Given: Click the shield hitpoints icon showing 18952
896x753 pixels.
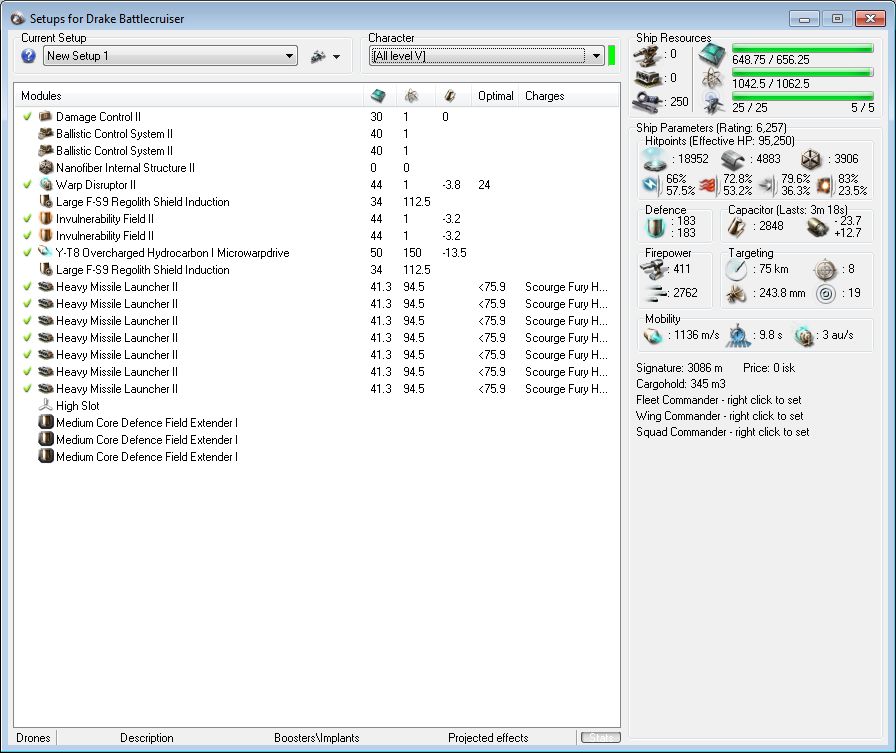Looking at the screenshot, I should pos(654,159).
